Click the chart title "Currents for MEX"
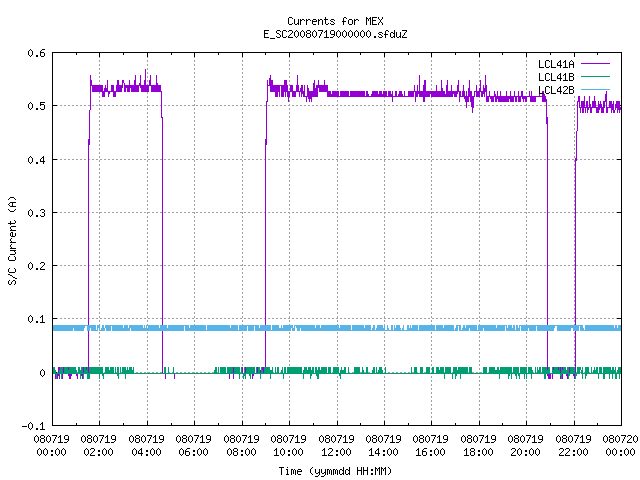This screenshot has height=480, width=640. tap(335, 21)
